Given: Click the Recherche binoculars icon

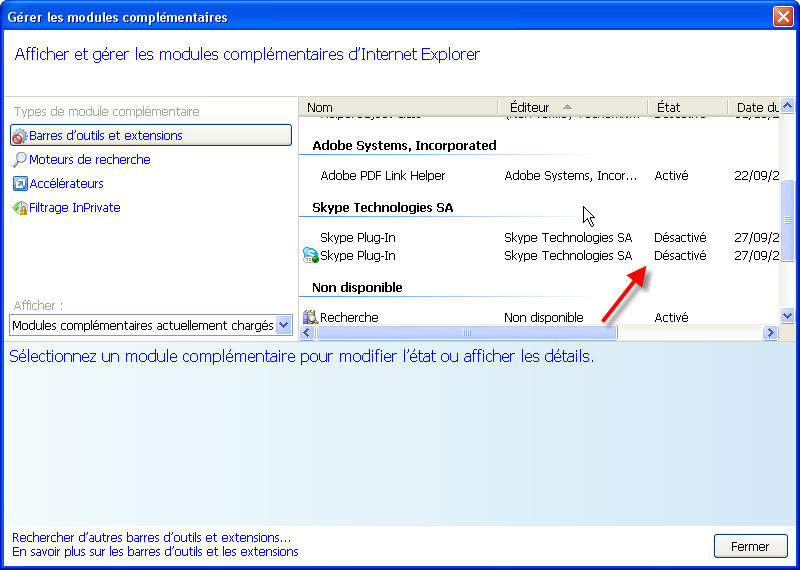Looking at the screenshot, I should point(310,317).
